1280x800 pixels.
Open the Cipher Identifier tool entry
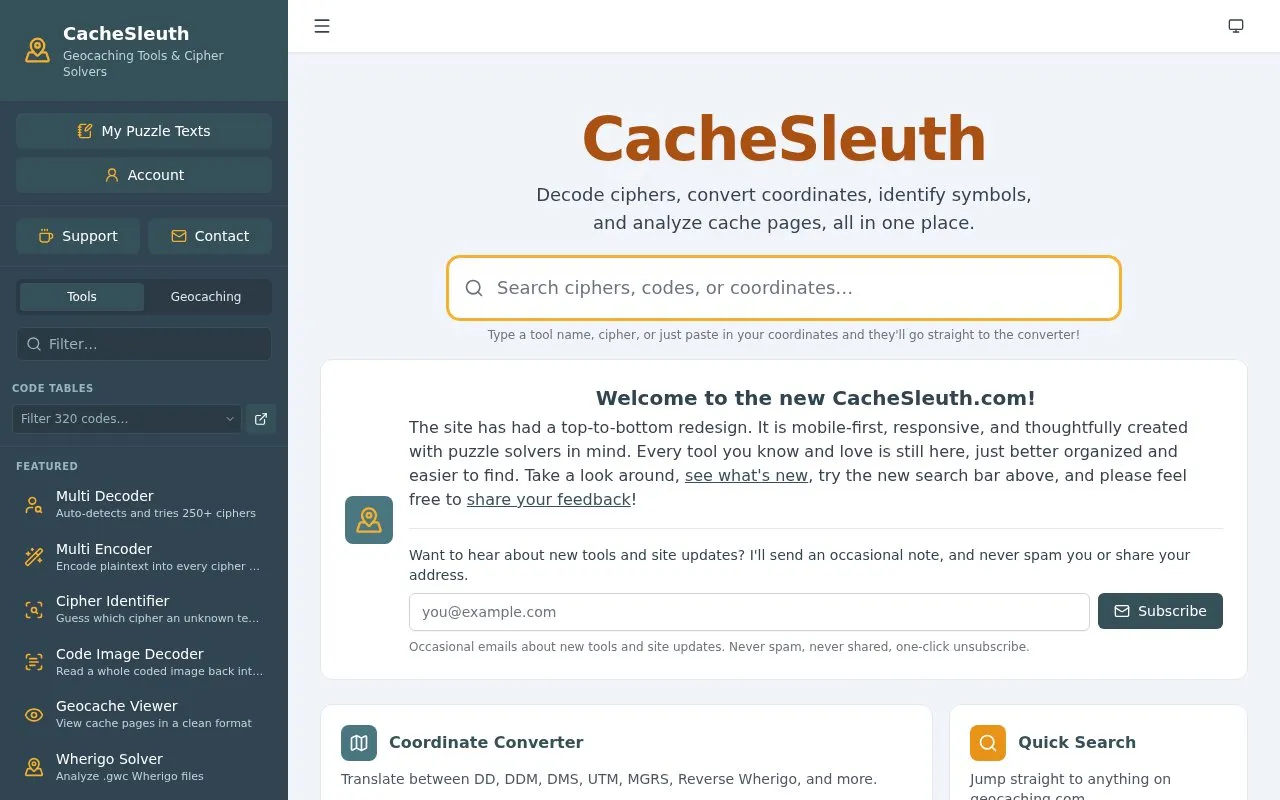144,609
